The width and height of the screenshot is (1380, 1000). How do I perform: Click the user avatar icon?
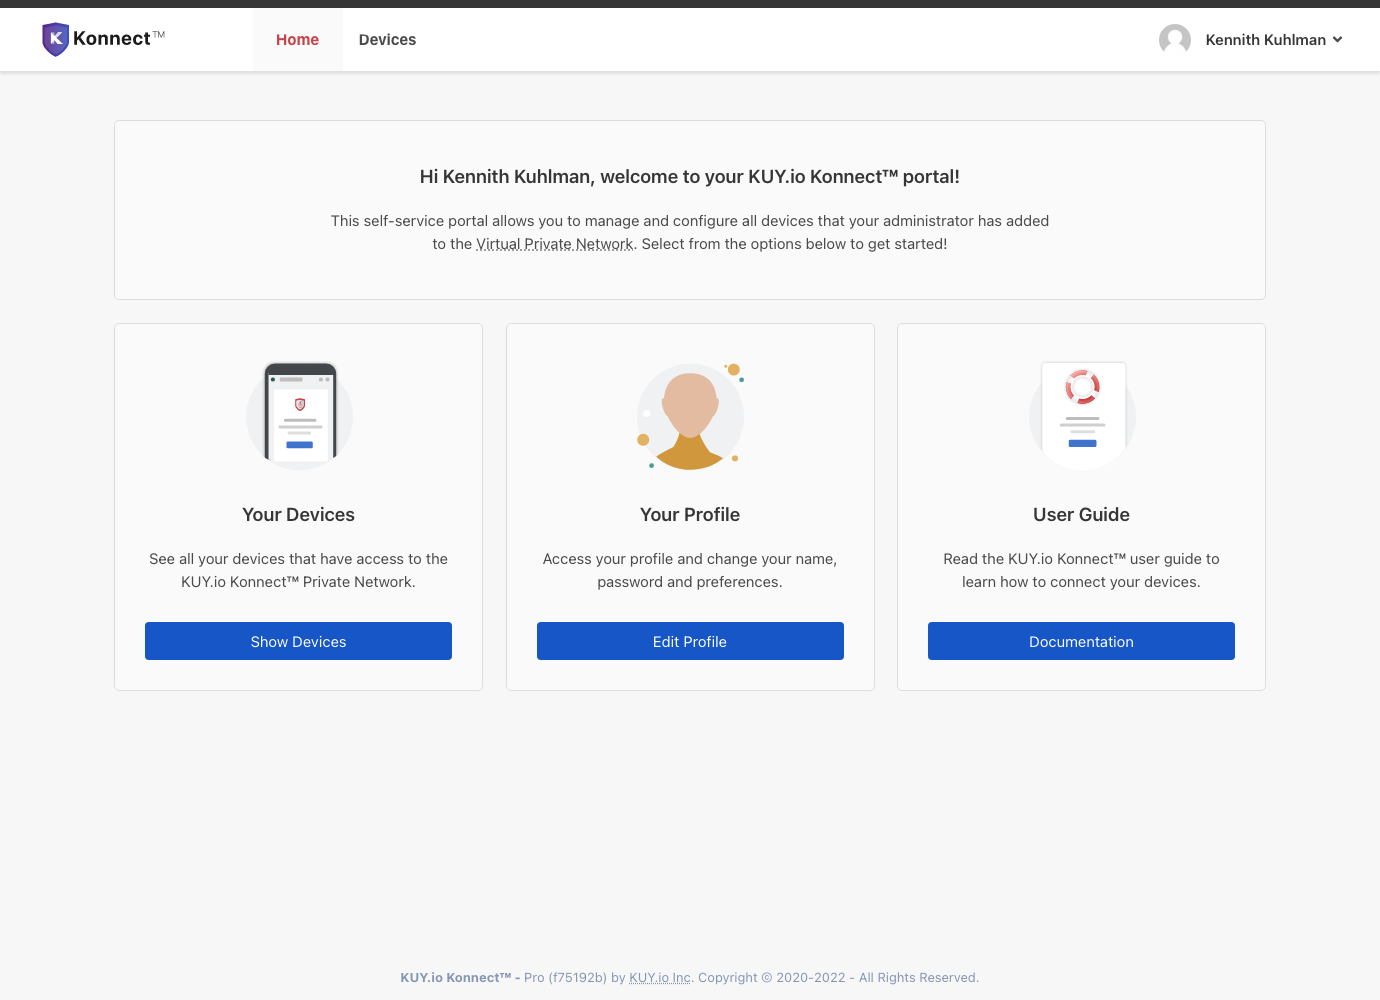point(1175,40)
